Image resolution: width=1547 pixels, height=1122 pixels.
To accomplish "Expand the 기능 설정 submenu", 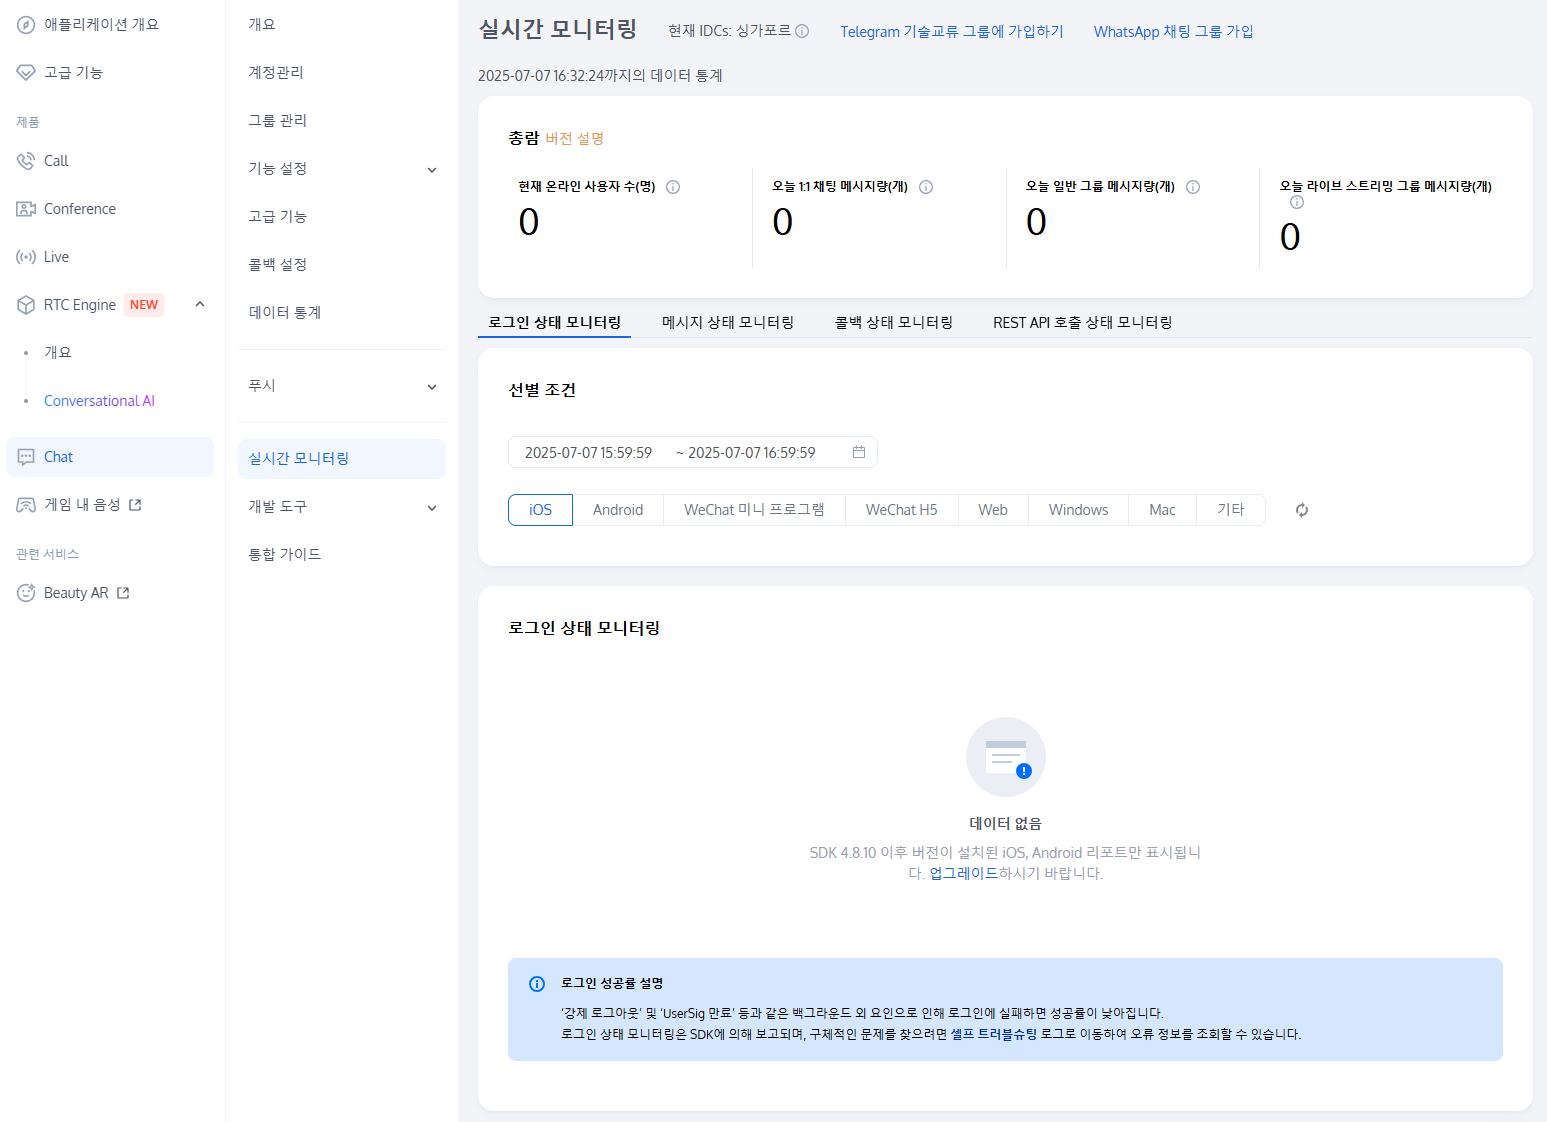I will point(432,170).
